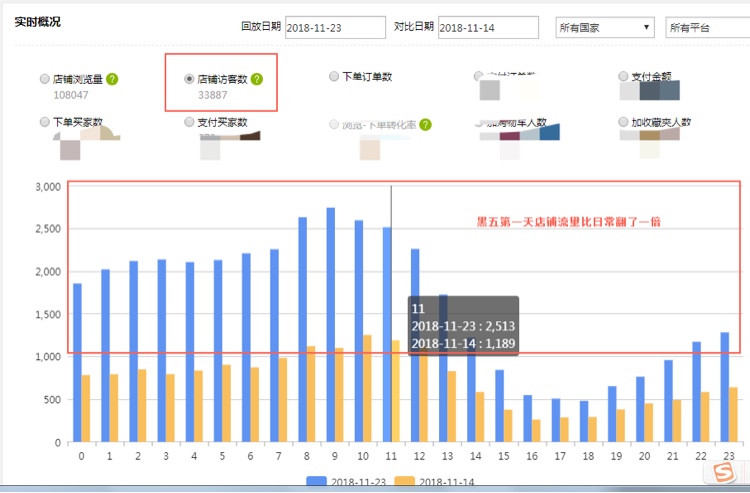Click the 对比日期 date field
Image resolution: width=750 pixels, height=493 pixels.
(488, 27)
